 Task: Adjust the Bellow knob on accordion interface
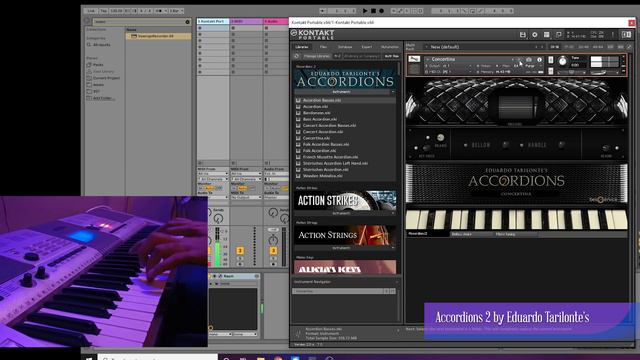coord(505,145)
